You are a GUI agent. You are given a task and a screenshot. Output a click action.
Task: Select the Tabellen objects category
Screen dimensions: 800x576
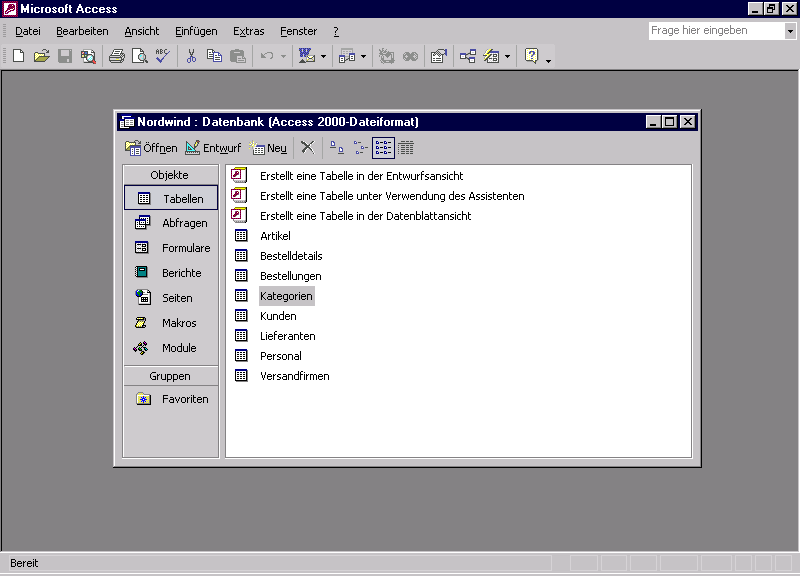click(x=171, y=198)
